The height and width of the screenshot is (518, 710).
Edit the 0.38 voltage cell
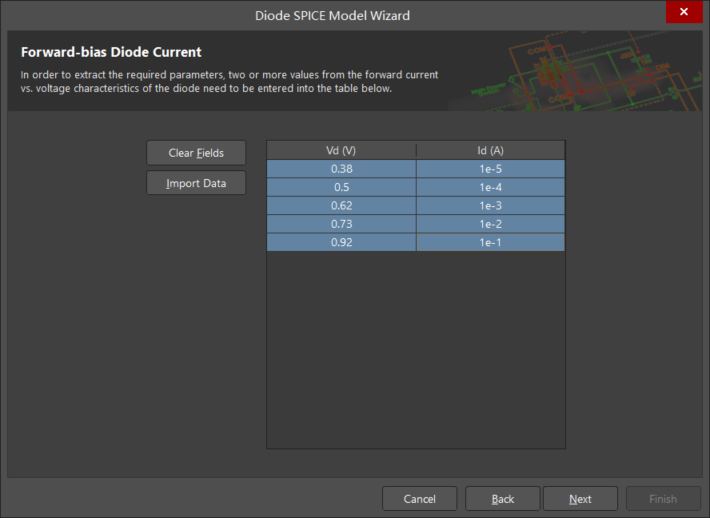click(x=341, y=169)
